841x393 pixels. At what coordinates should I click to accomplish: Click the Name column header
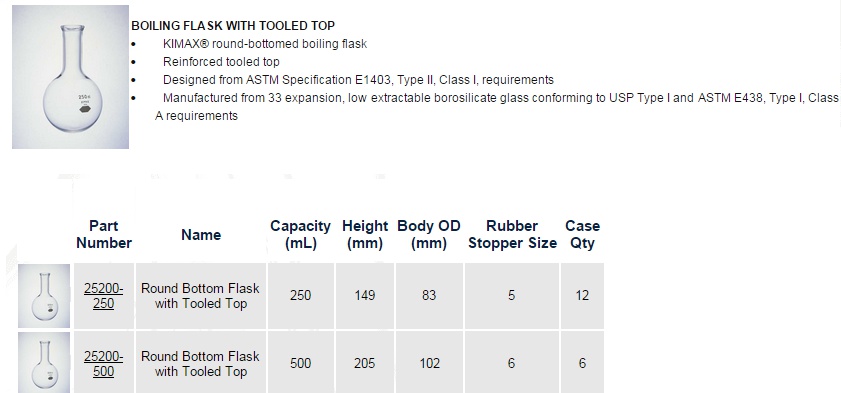coord(201,235)
